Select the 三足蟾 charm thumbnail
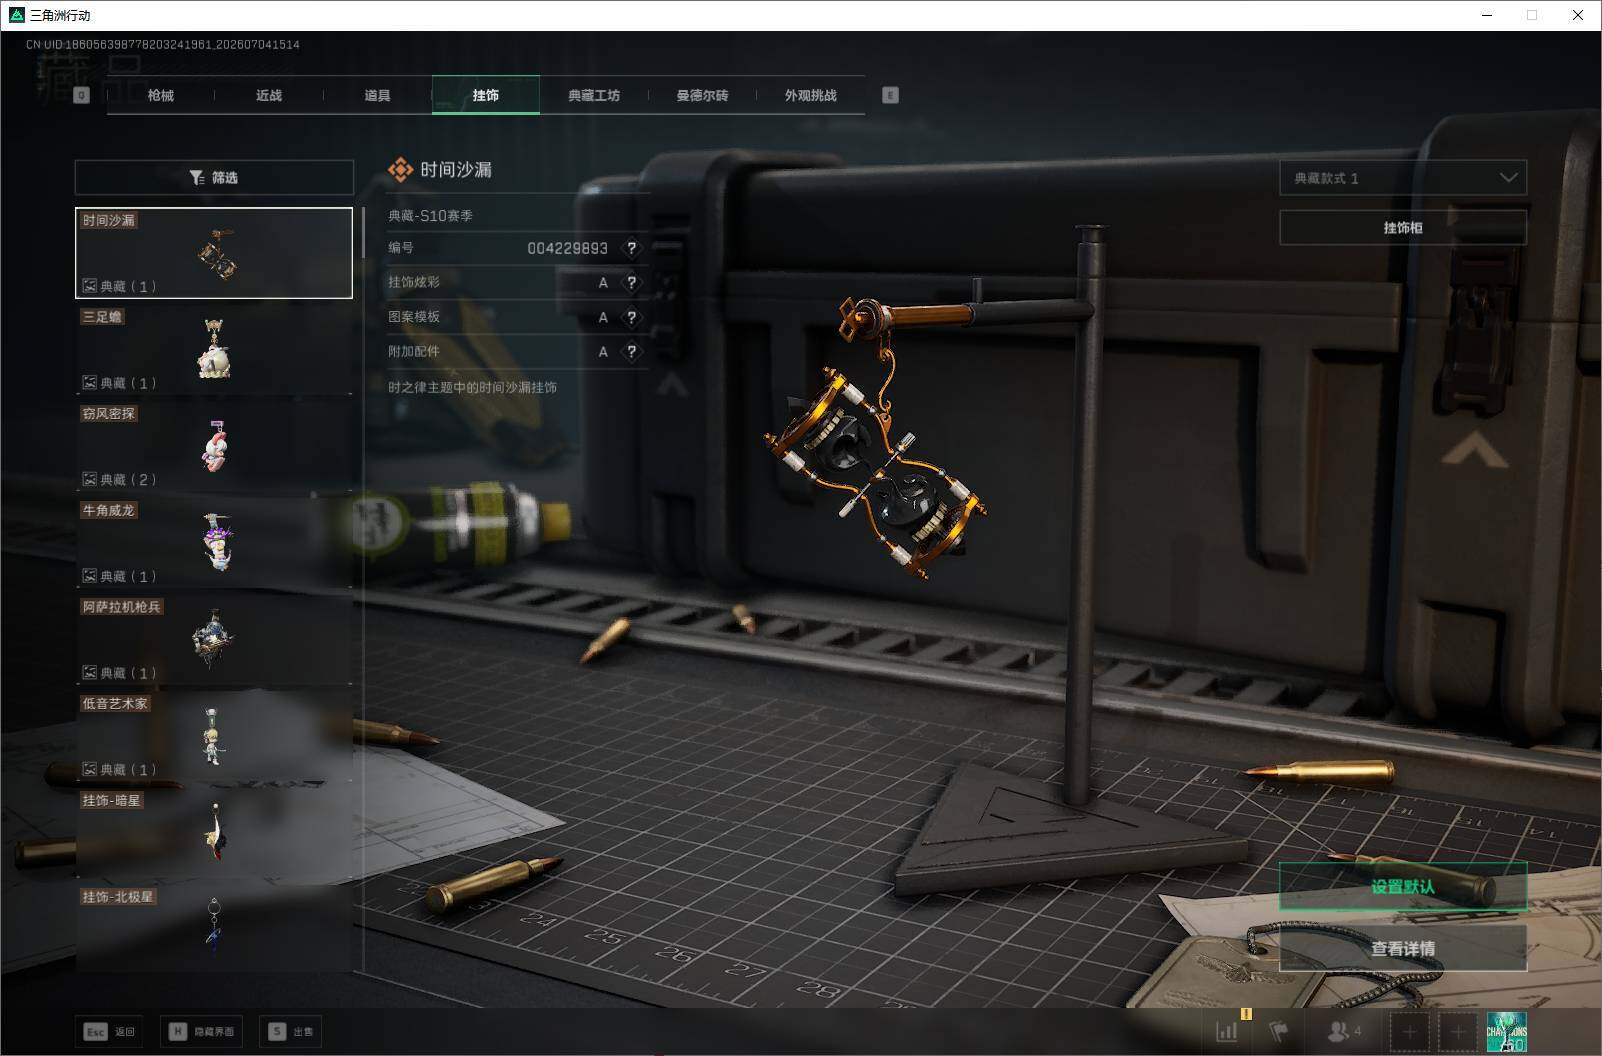Screen dimensions: 1602x1056 click(214, 350)
